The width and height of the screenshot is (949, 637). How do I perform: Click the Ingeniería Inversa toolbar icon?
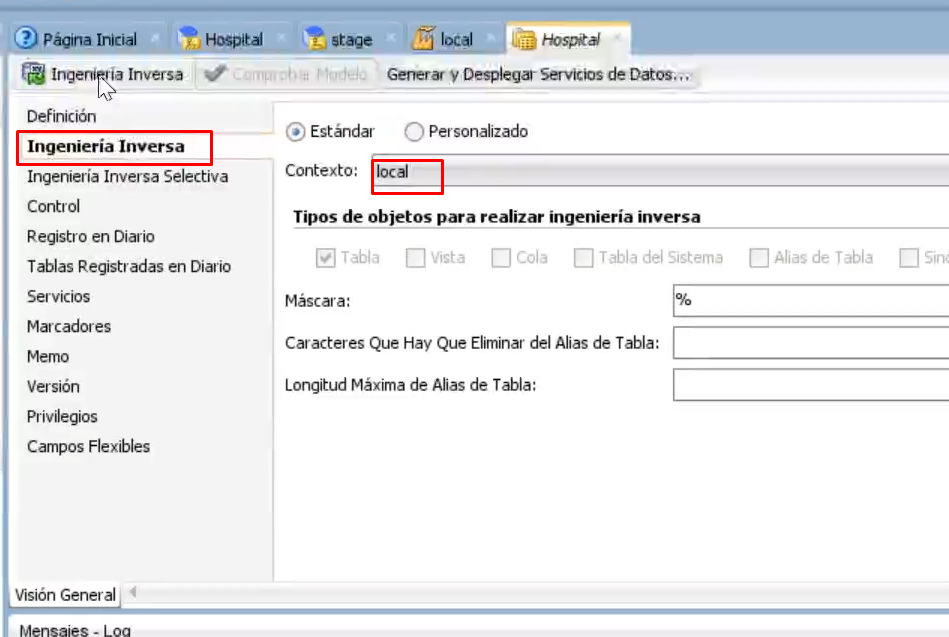tap(33, 73)
